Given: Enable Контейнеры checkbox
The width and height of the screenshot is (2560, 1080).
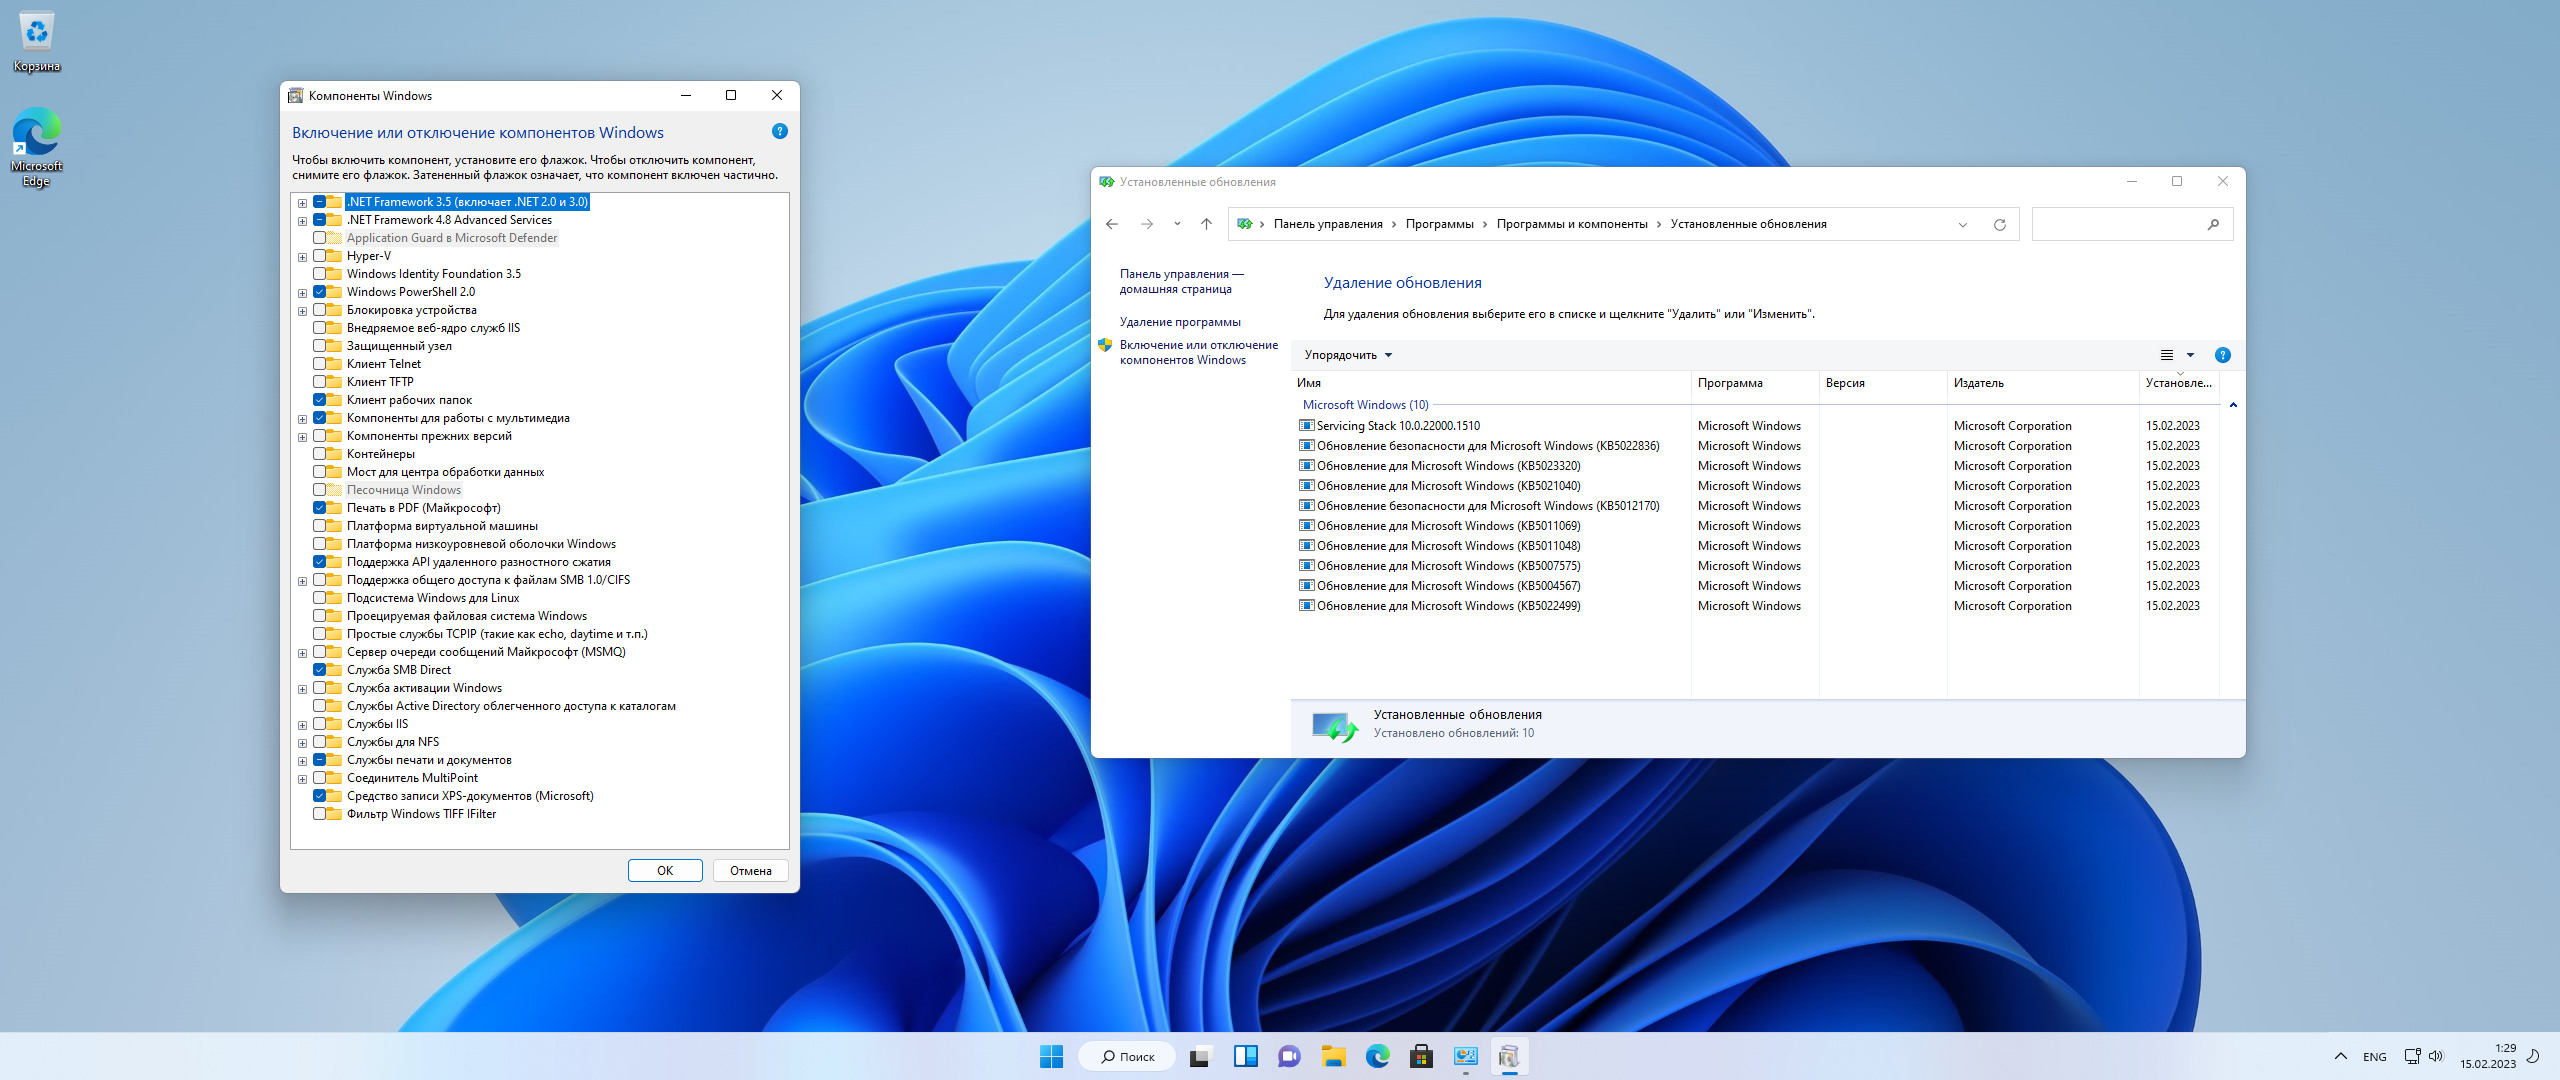Looking at the screenshot, I should coord(320,454).
